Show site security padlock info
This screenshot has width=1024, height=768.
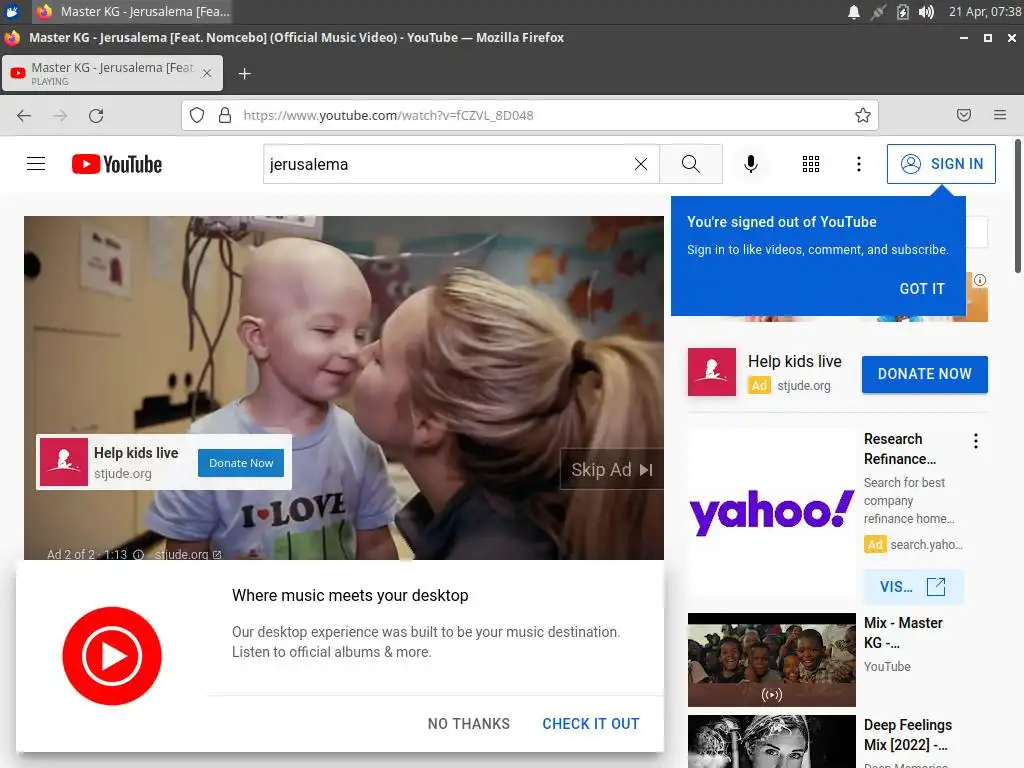click(225, 116)
